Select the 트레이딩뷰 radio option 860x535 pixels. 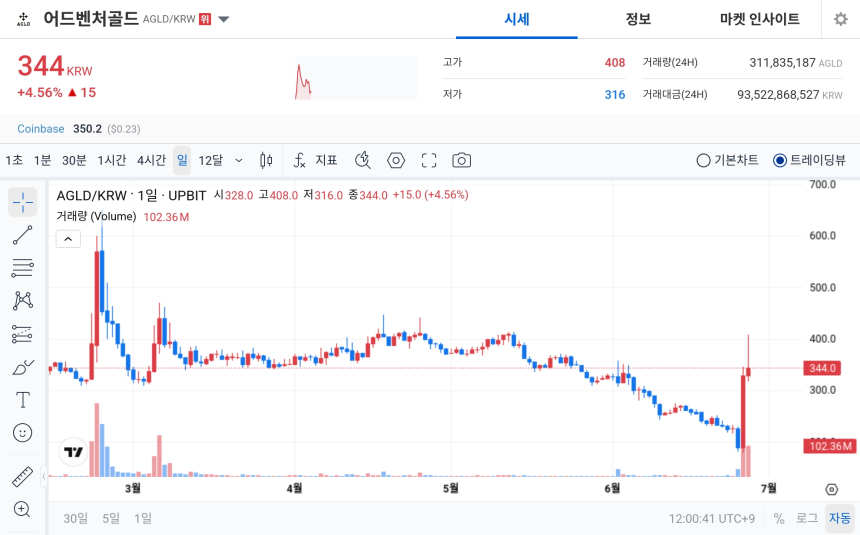[x=809, y=160]
